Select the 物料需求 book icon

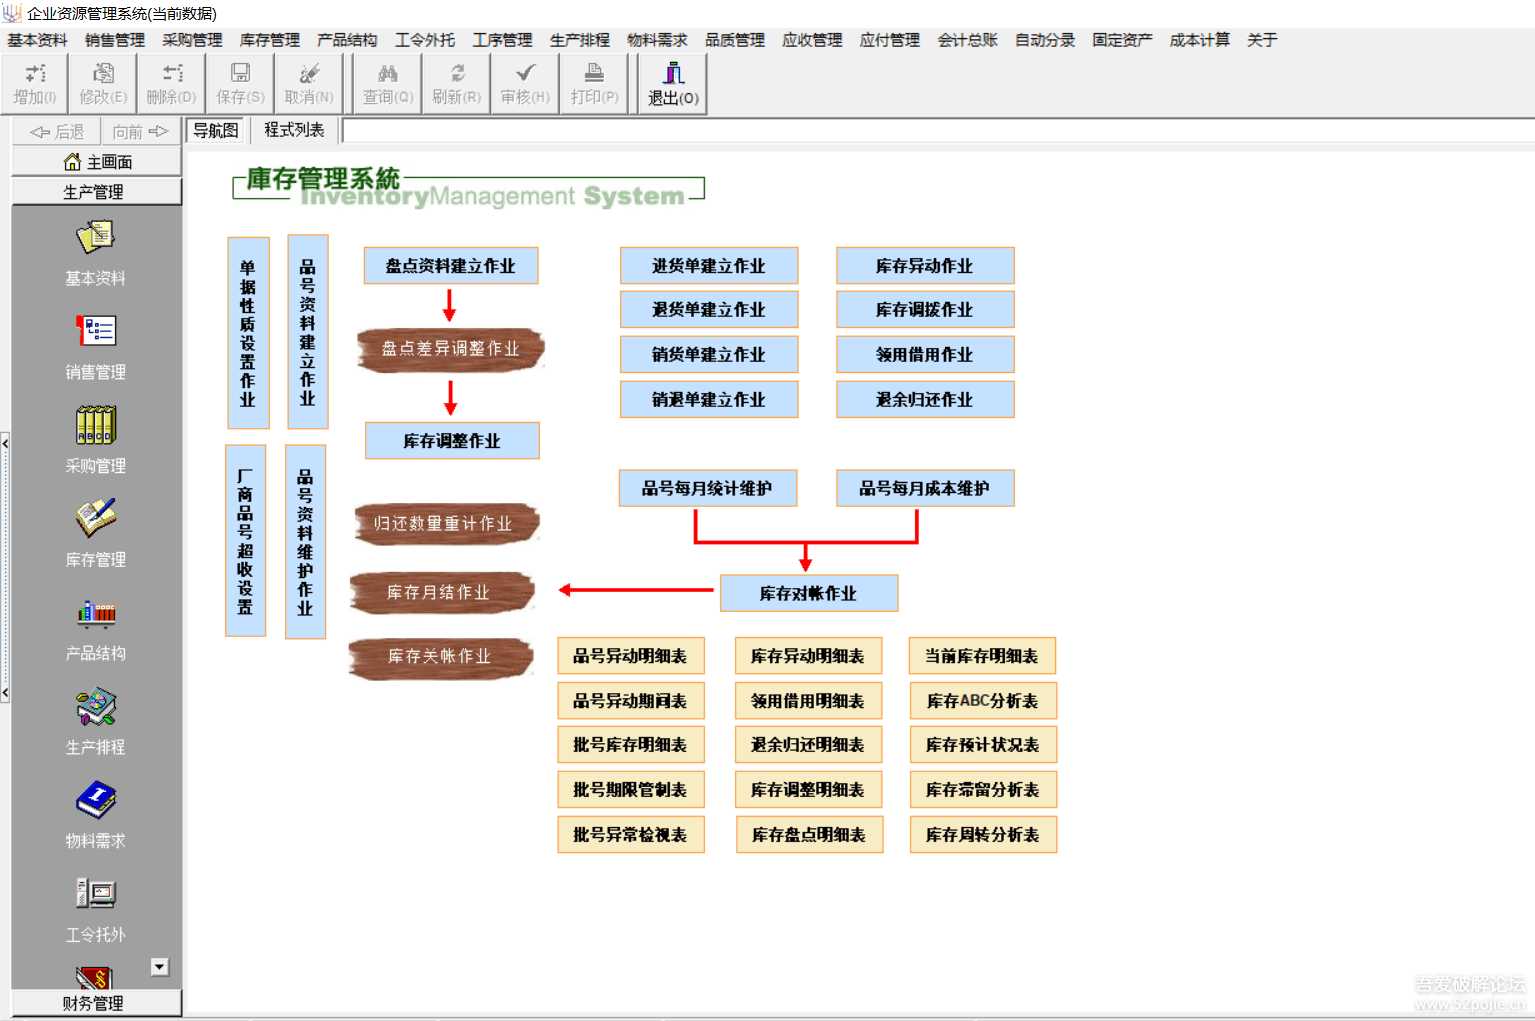(x=96, y=800)
